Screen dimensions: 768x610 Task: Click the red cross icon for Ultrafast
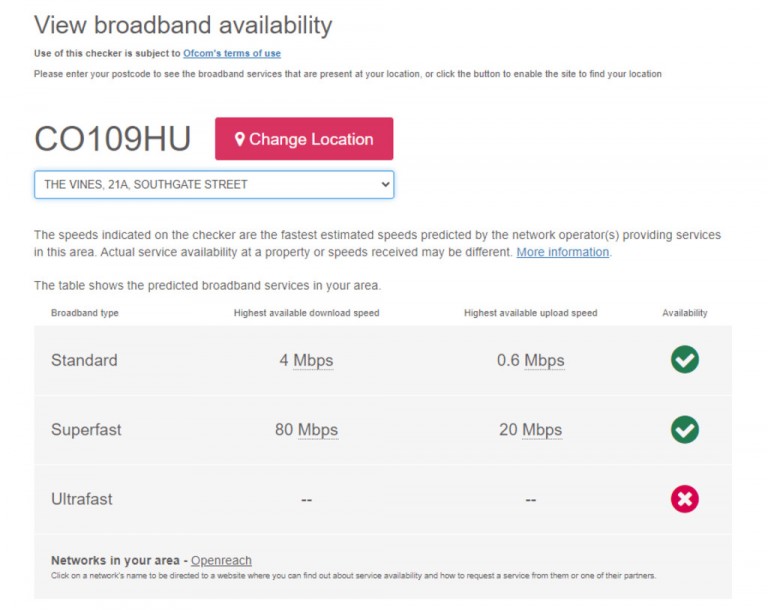point(684,499)
